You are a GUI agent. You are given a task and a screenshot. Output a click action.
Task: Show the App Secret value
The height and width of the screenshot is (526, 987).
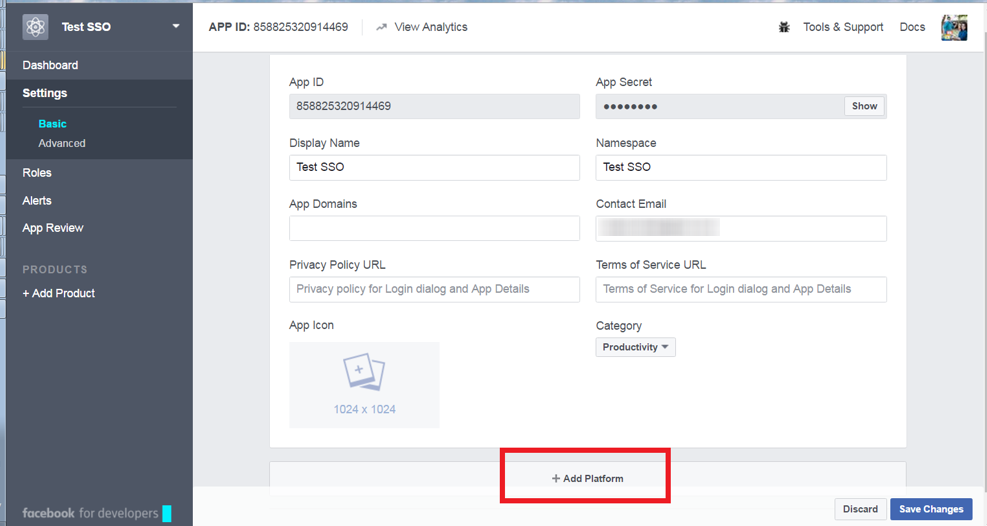(x=864, y=106)
